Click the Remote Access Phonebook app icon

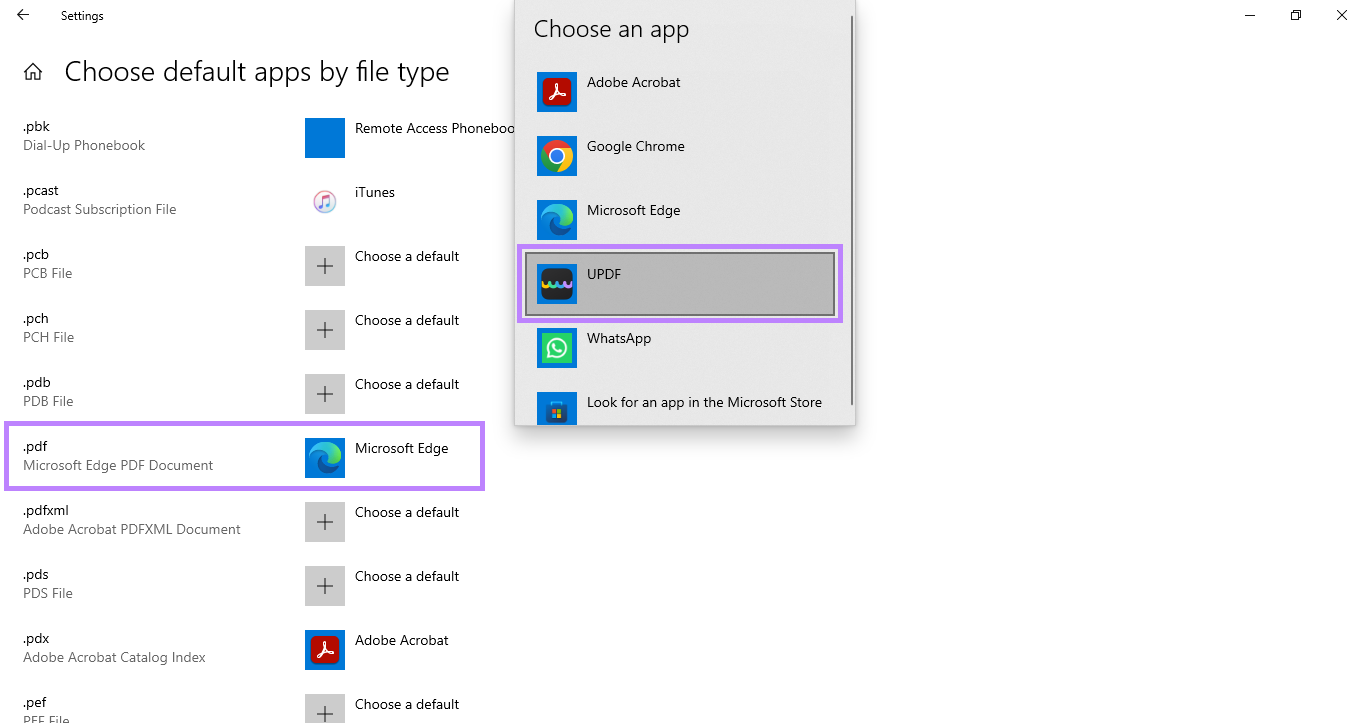coord(324,137)
